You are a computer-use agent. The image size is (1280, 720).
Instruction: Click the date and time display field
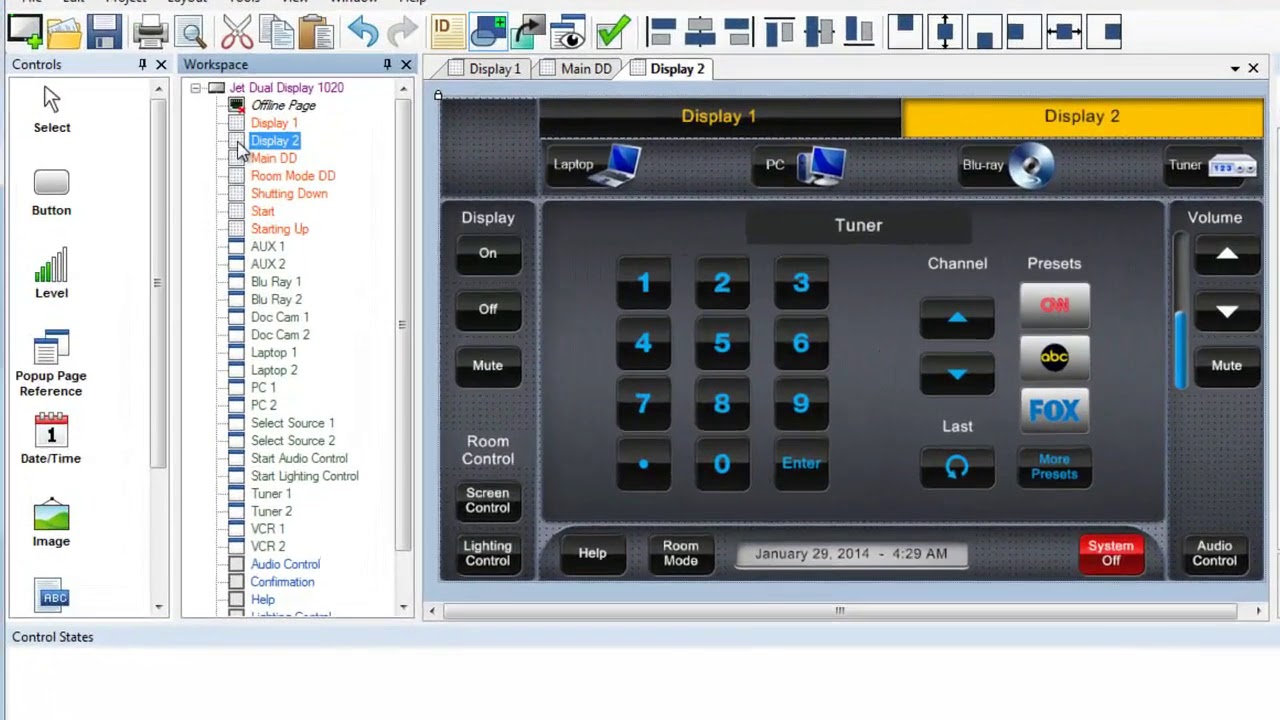click(851, 554)
